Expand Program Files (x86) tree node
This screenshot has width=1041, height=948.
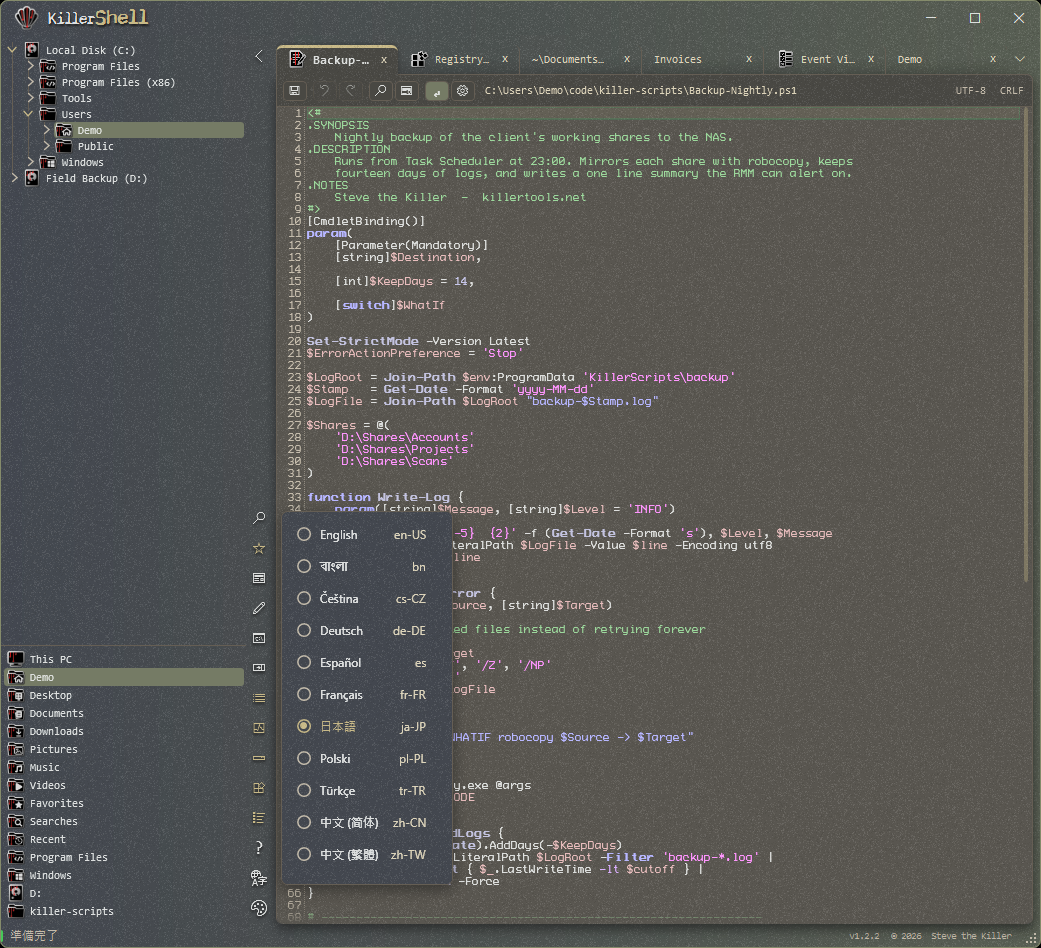(30, 82)
